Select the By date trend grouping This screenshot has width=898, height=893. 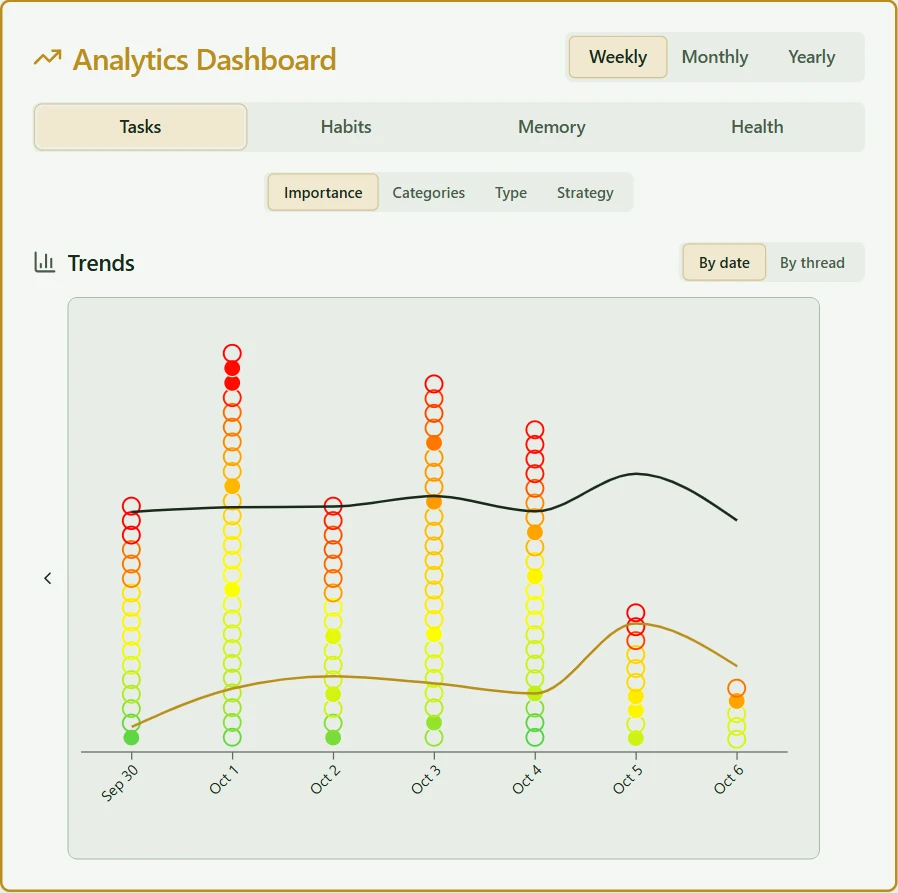pos(724,262)
